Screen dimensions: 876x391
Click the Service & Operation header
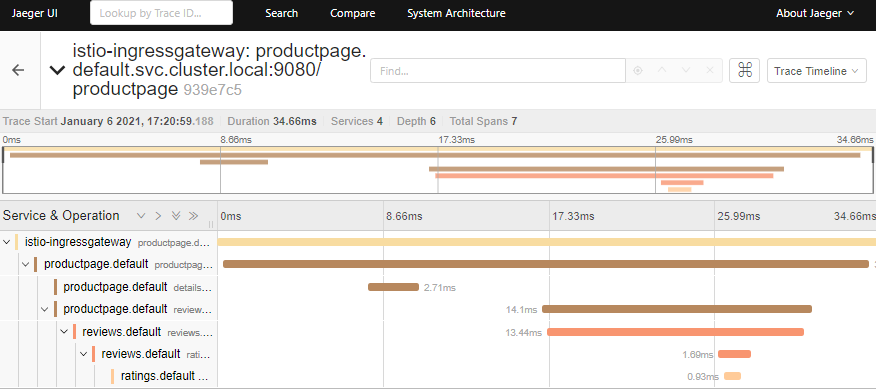[61, 216]
